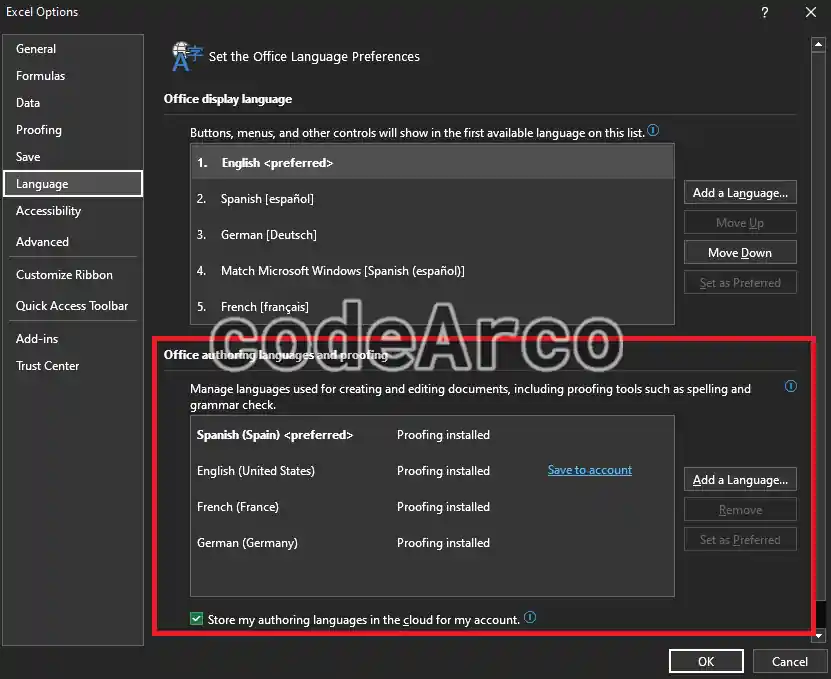Close the Excel Options dialog
The image size is (831, 679).
coord(811,12)
